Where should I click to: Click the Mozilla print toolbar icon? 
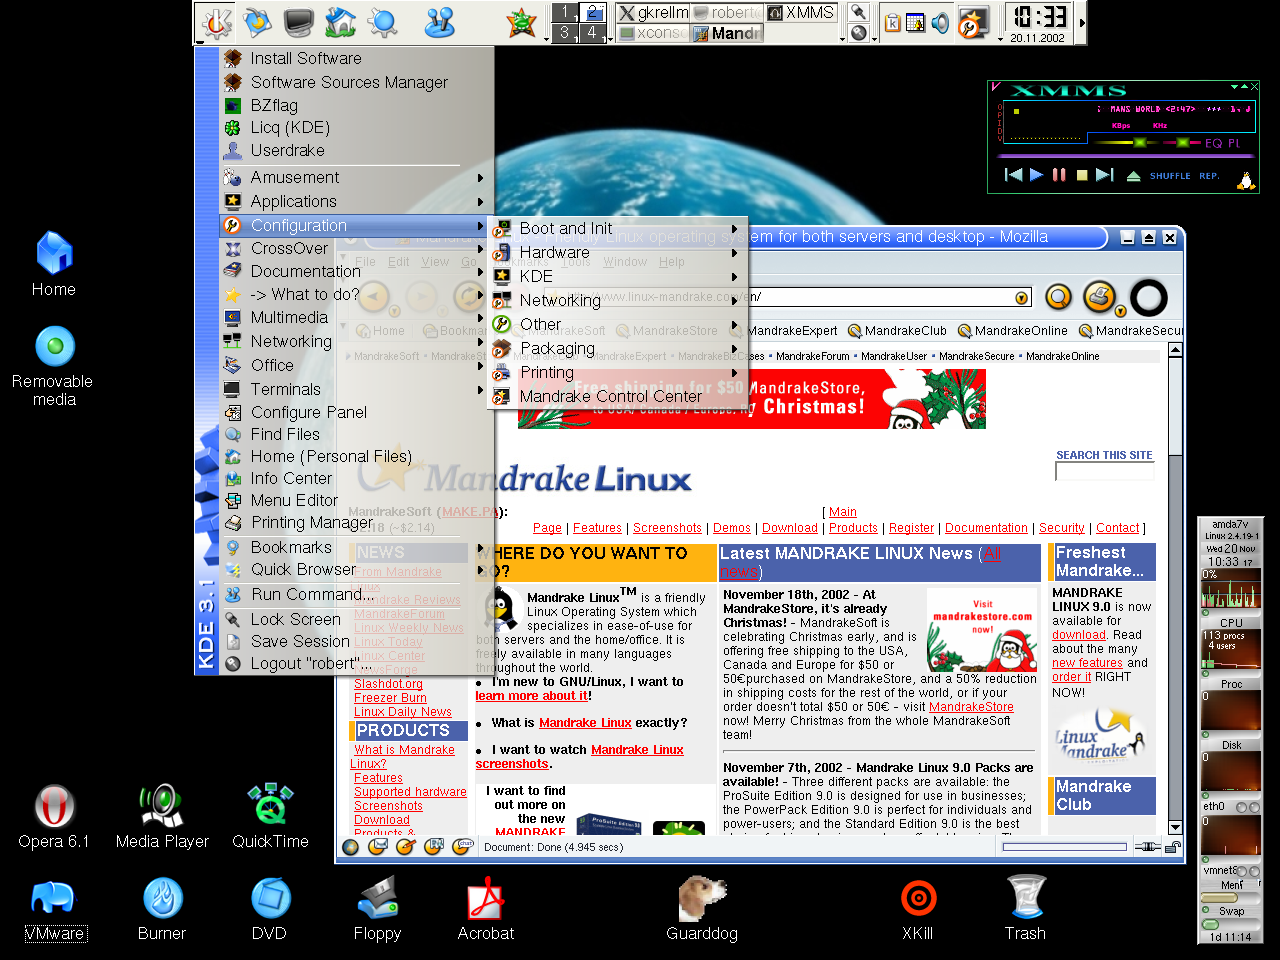pos(1099,297)
